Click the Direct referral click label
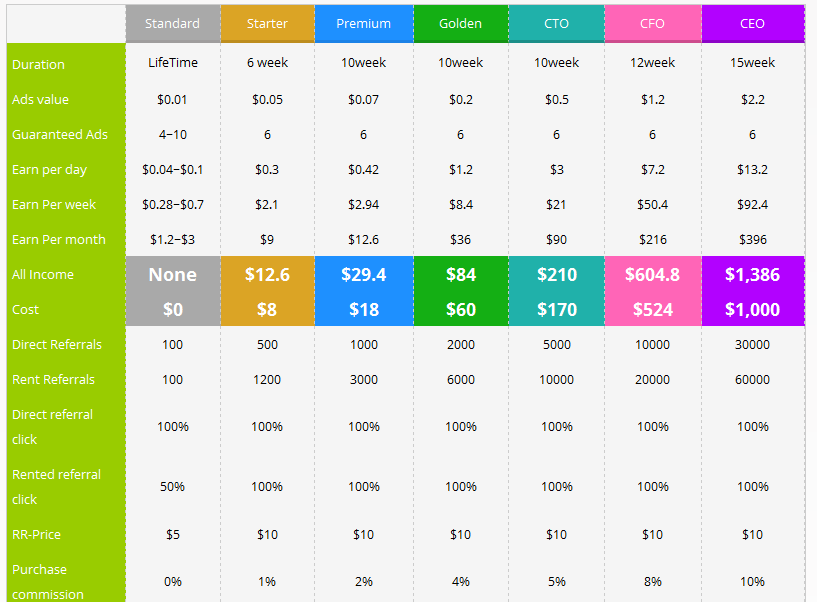The image size is (817, 602). (53, 427)
